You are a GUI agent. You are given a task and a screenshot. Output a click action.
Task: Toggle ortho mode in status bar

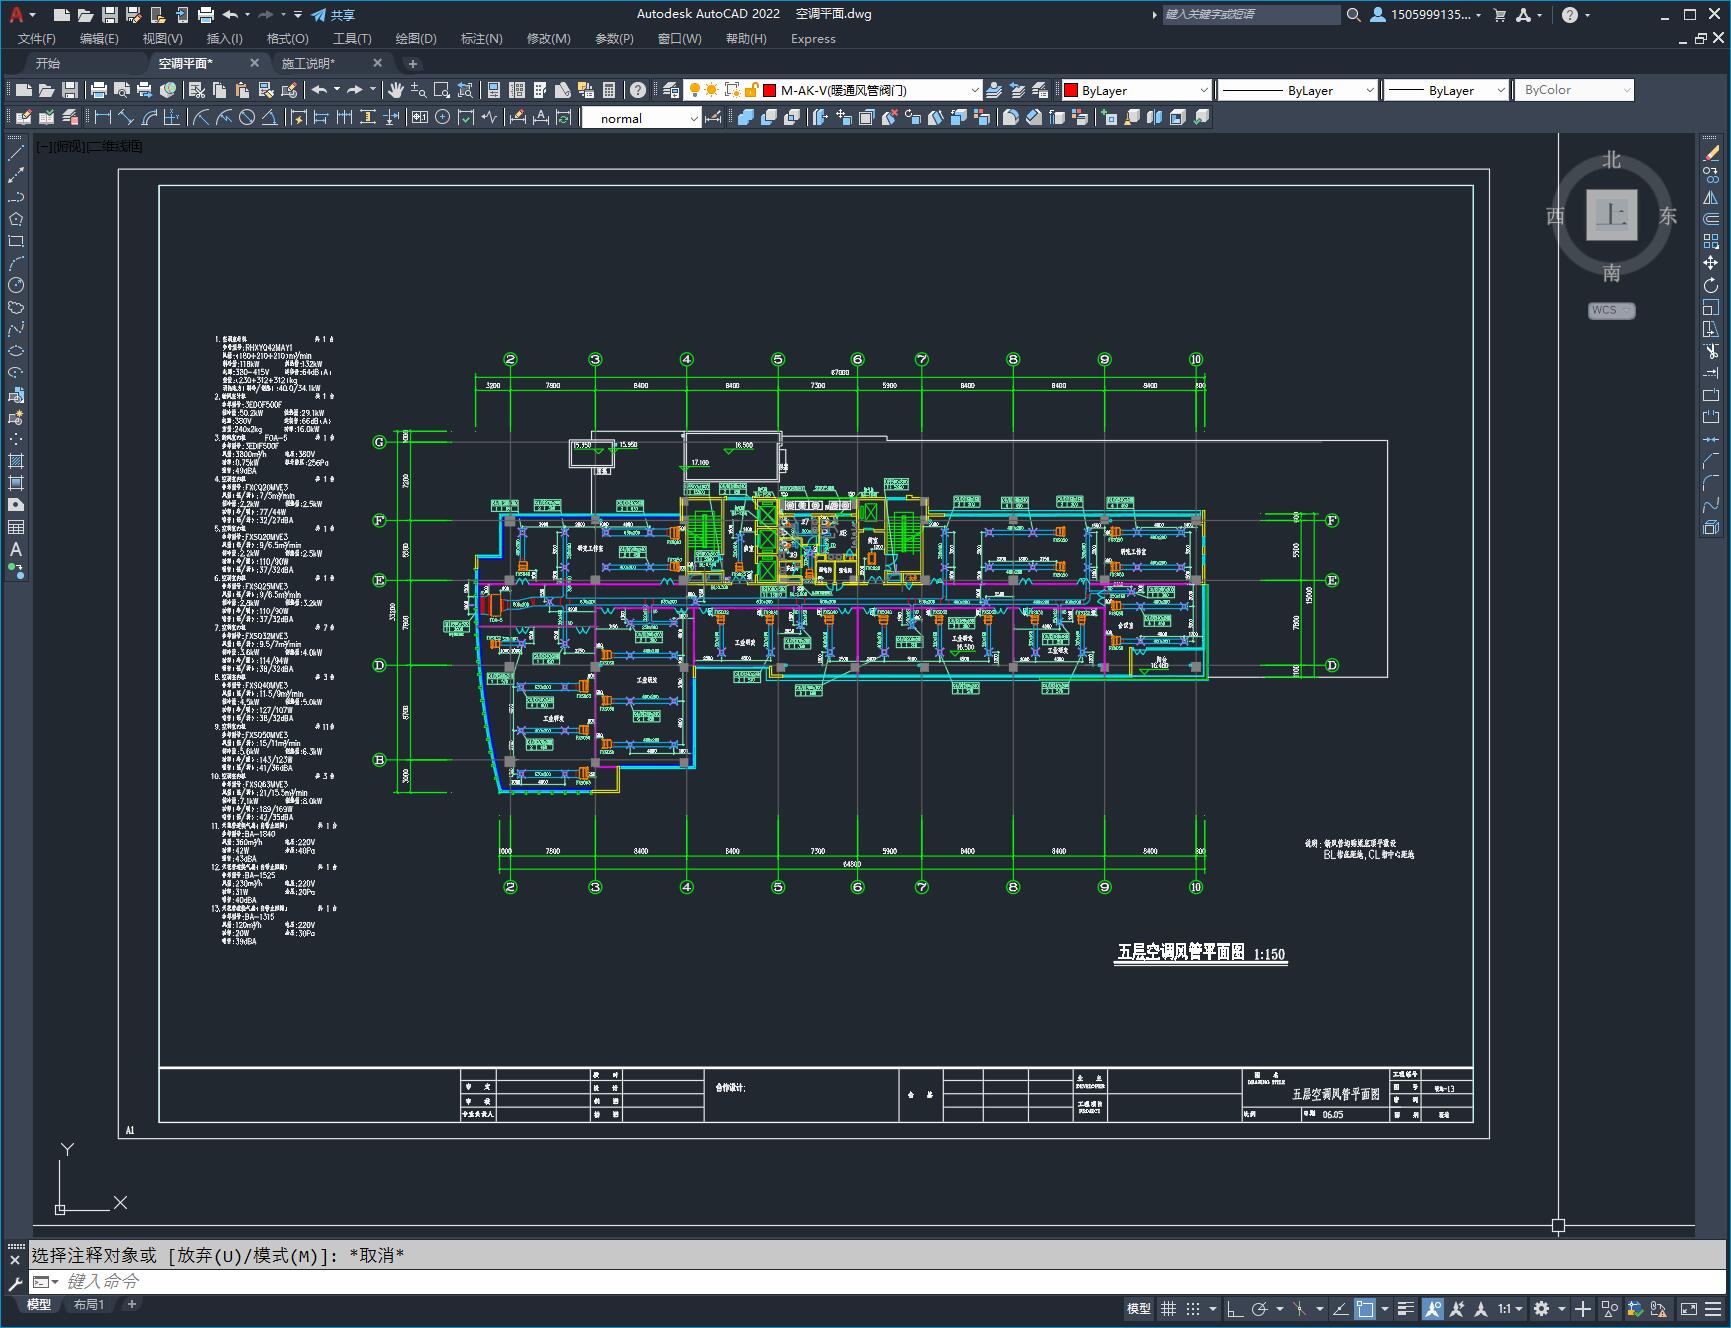click(x=1235, y=1308)
